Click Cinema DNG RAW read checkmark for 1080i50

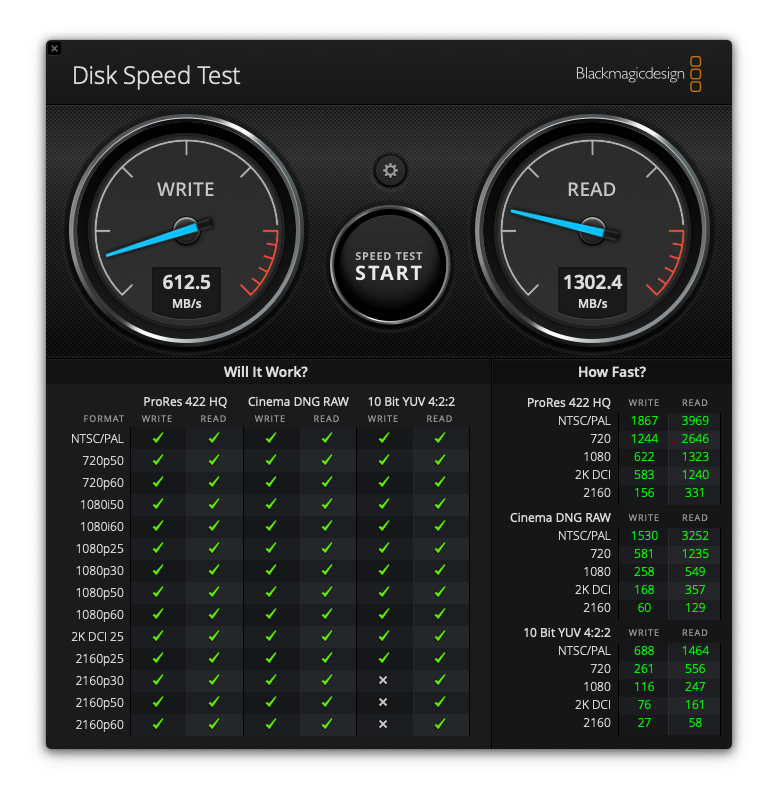326,504
